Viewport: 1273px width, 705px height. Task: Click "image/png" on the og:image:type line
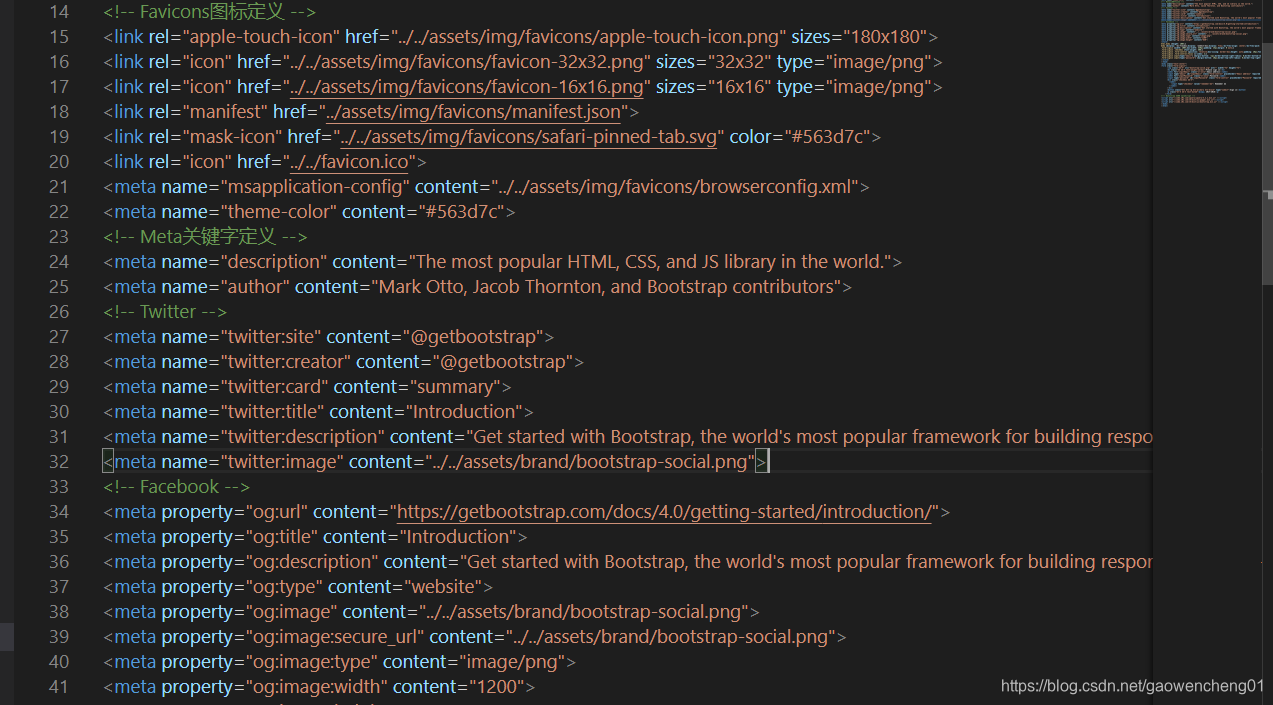pyautogui.click(x=513, y=662)
